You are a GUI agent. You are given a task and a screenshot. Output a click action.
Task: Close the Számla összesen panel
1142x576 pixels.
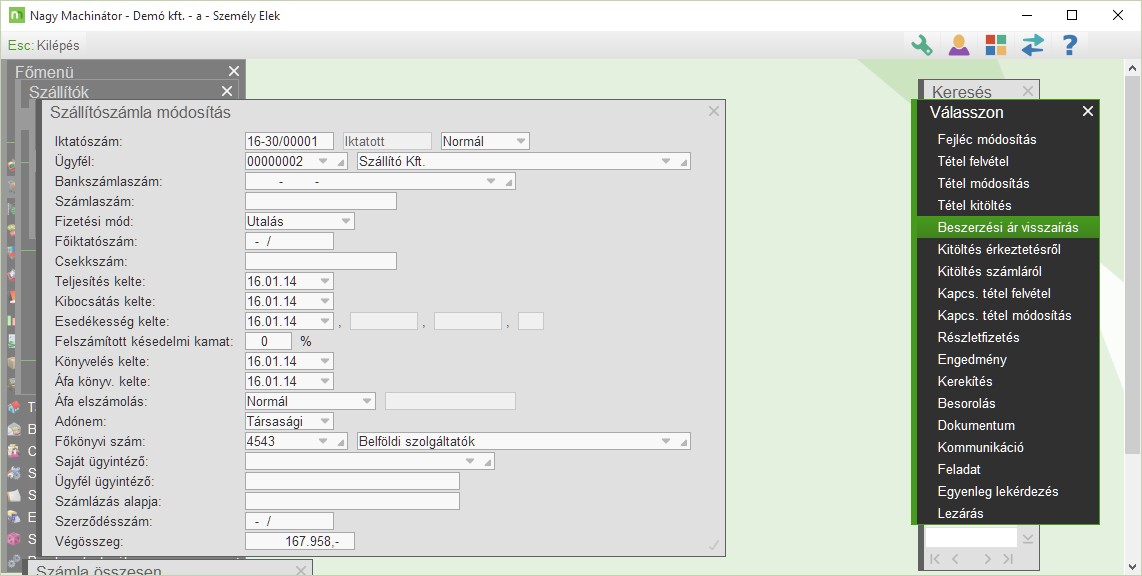click(301, 570)
